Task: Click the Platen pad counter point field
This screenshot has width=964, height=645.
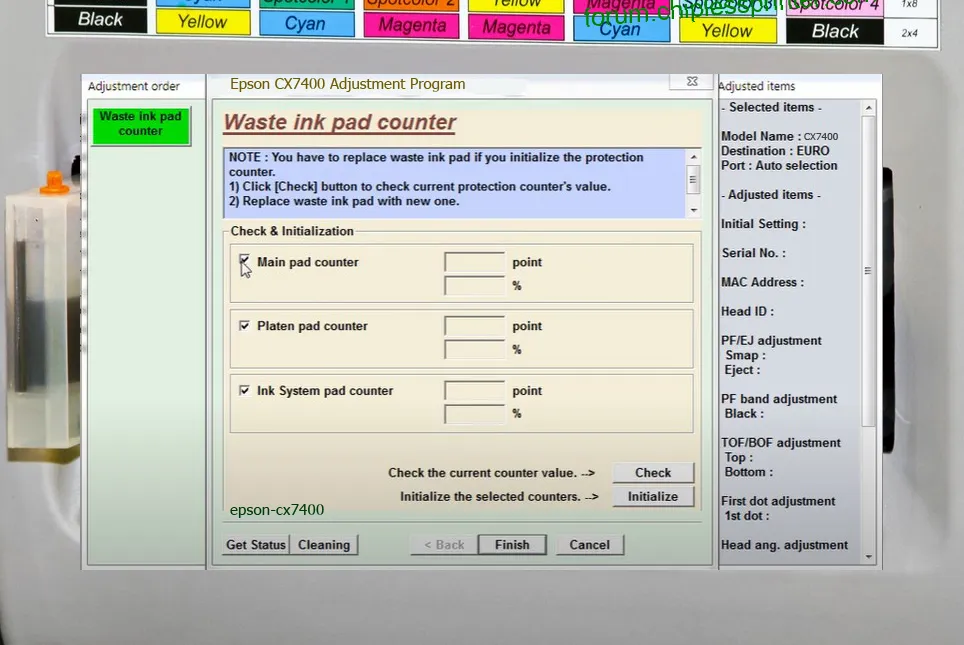Action: pyautogui.click(x=475, y=326)
